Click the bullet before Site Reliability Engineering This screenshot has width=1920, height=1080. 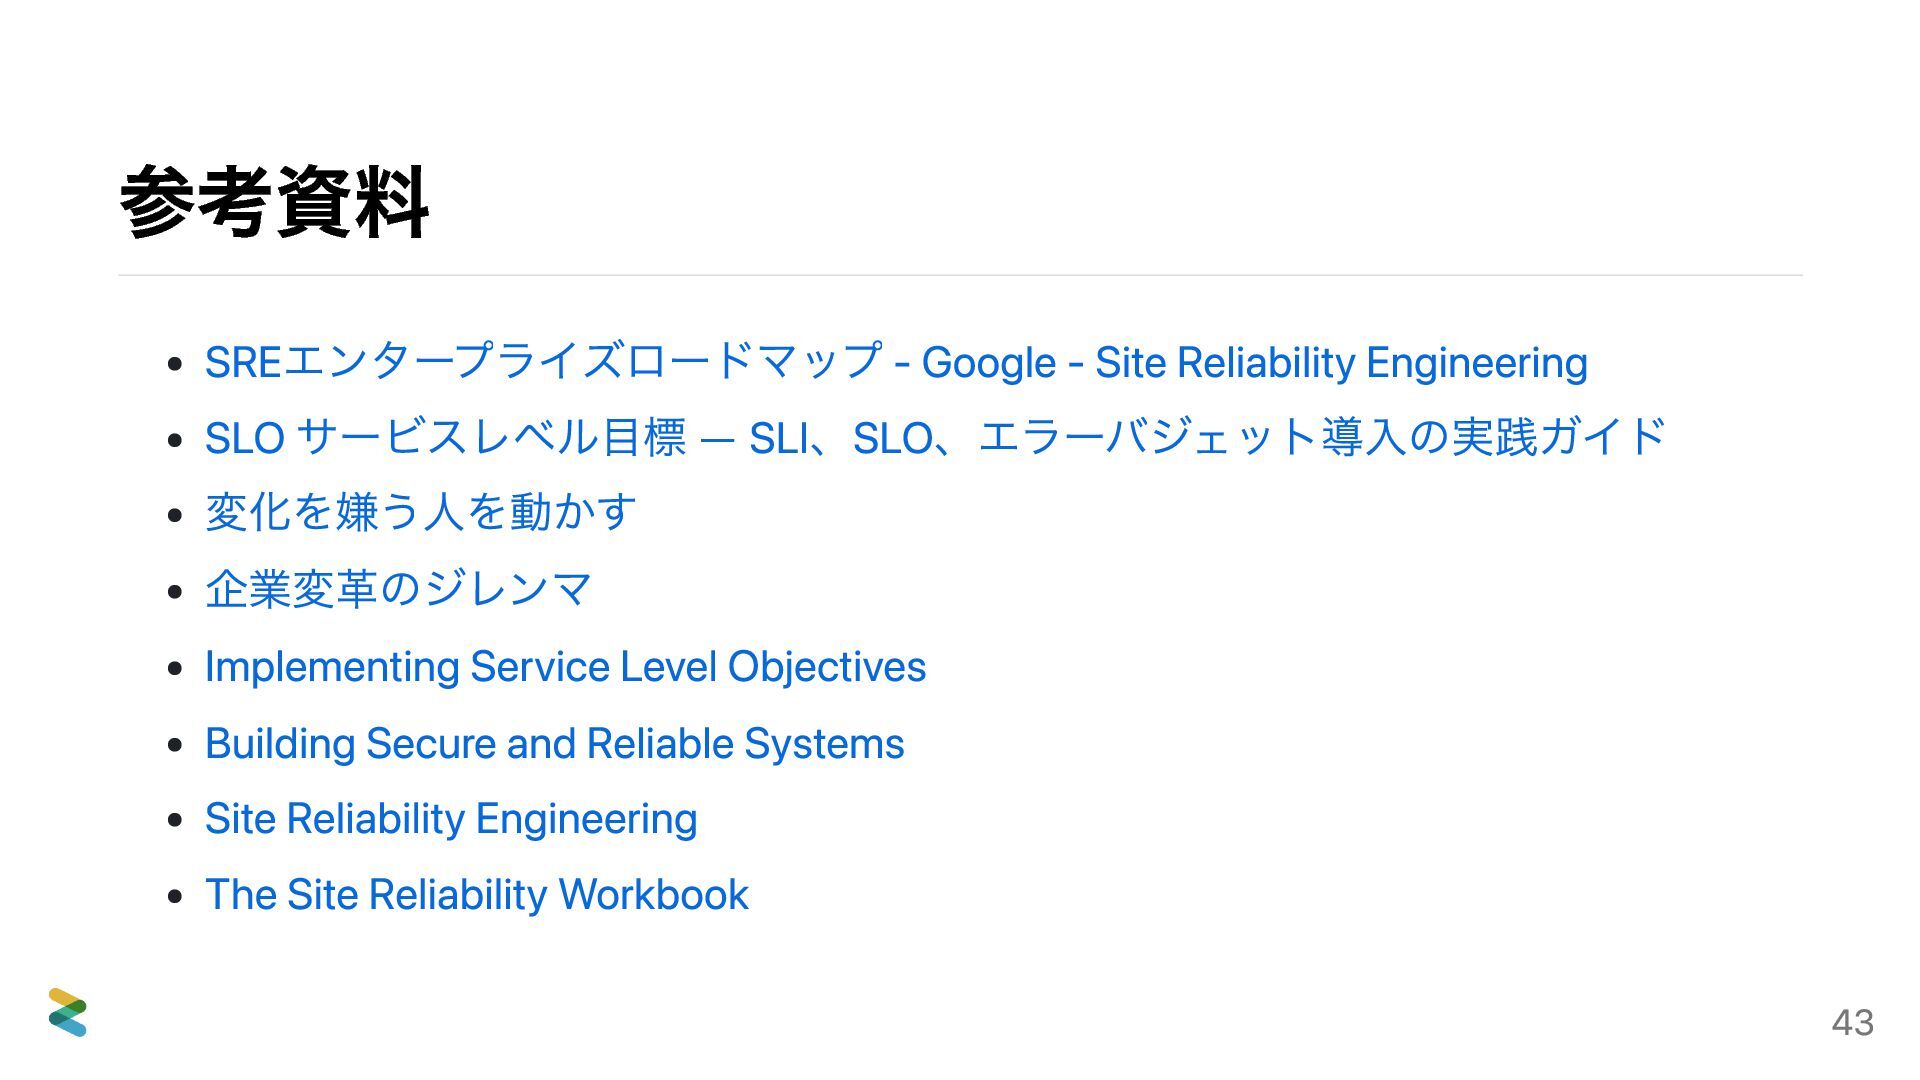(x=175, y=820)
